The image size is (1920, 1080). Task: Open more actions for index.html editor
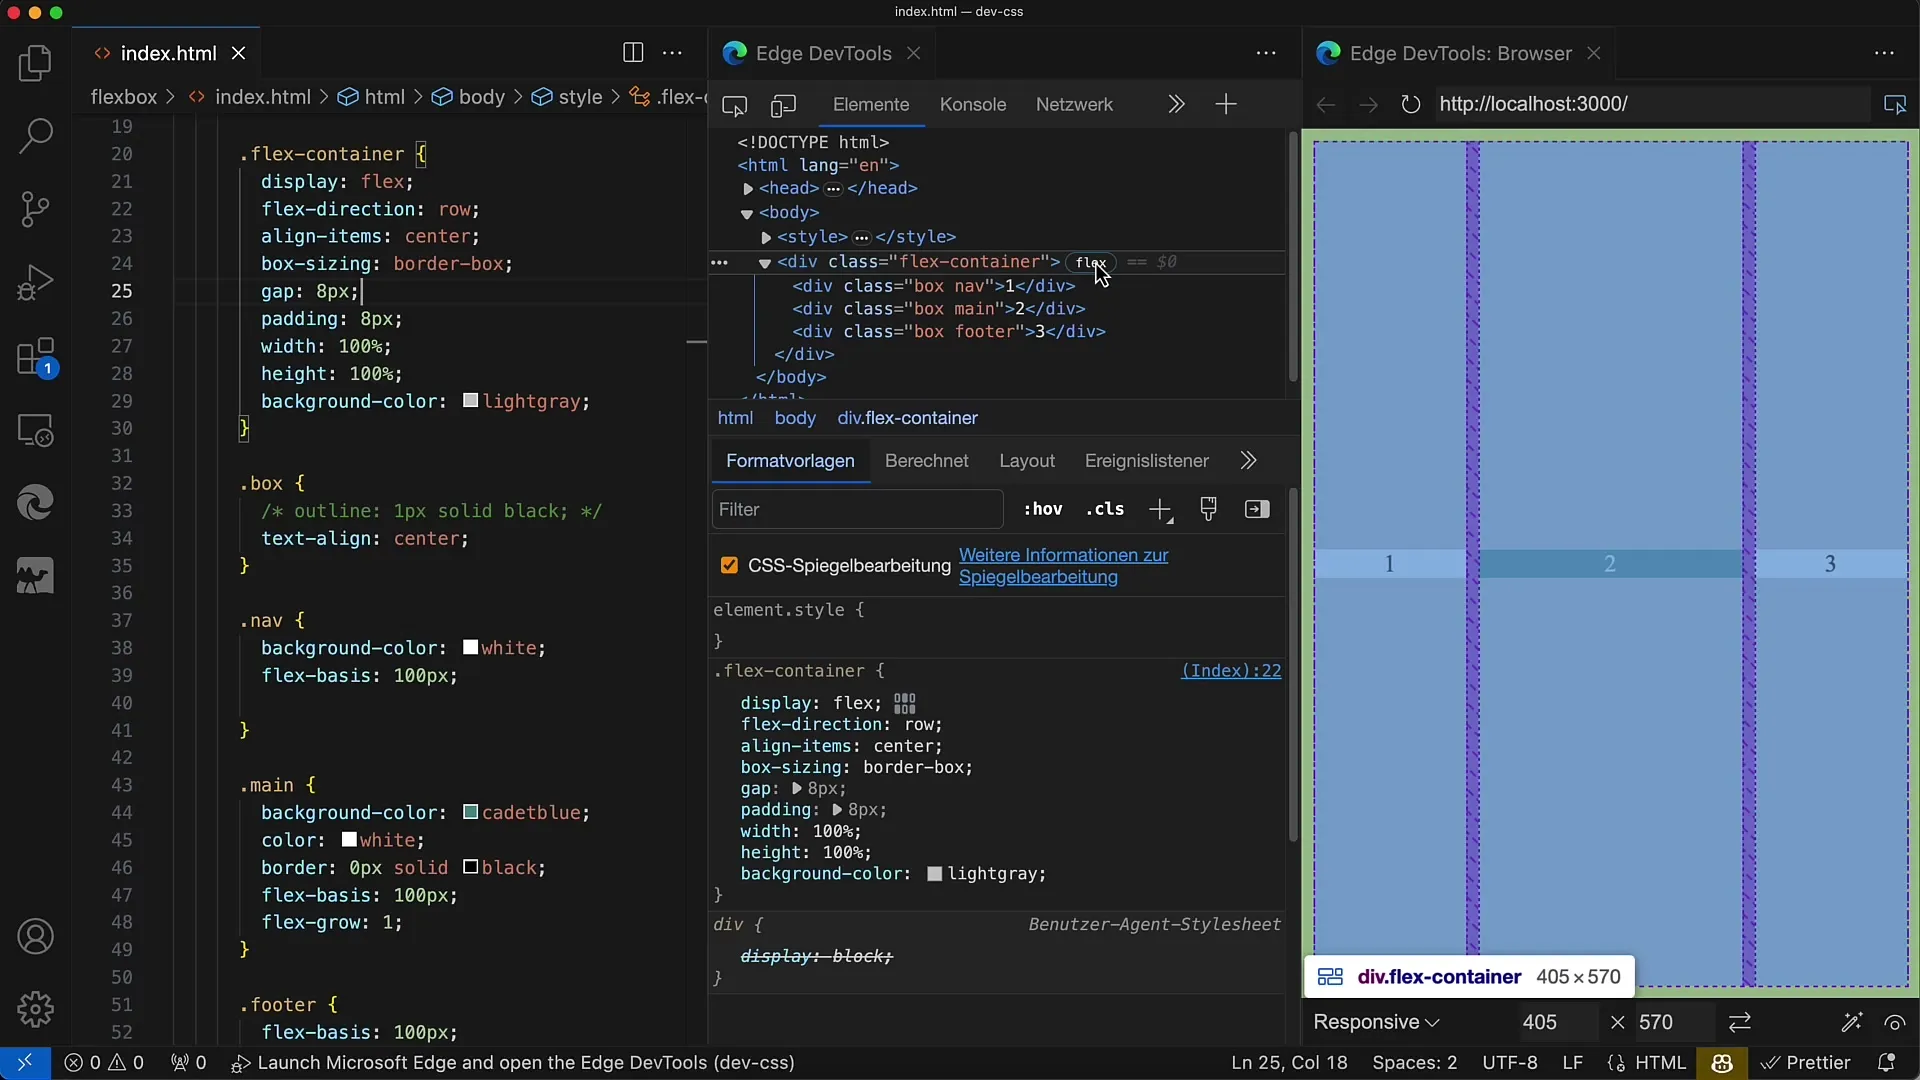point(673,53)
